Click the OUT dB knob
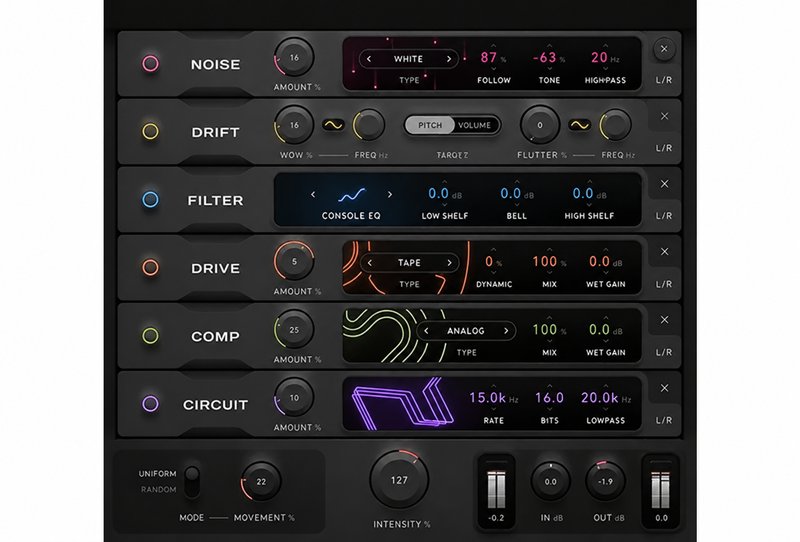This screenshot has width=800, height=542. [605, 481]
